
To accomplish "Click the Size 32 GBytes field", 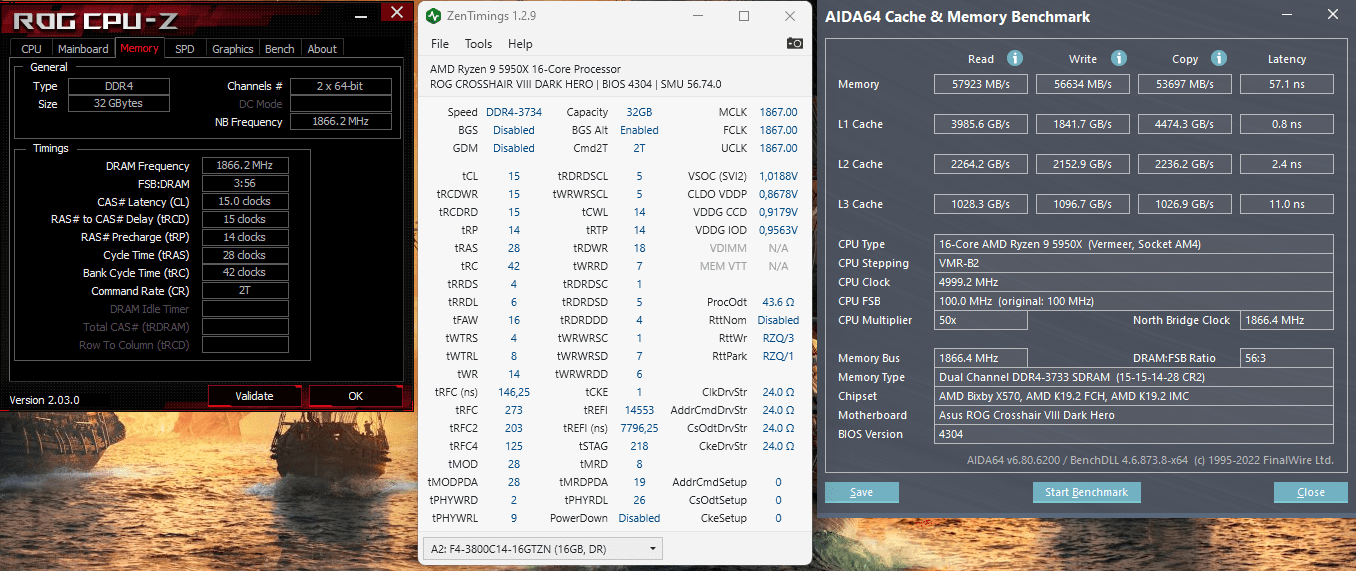I will coord(118,104).
